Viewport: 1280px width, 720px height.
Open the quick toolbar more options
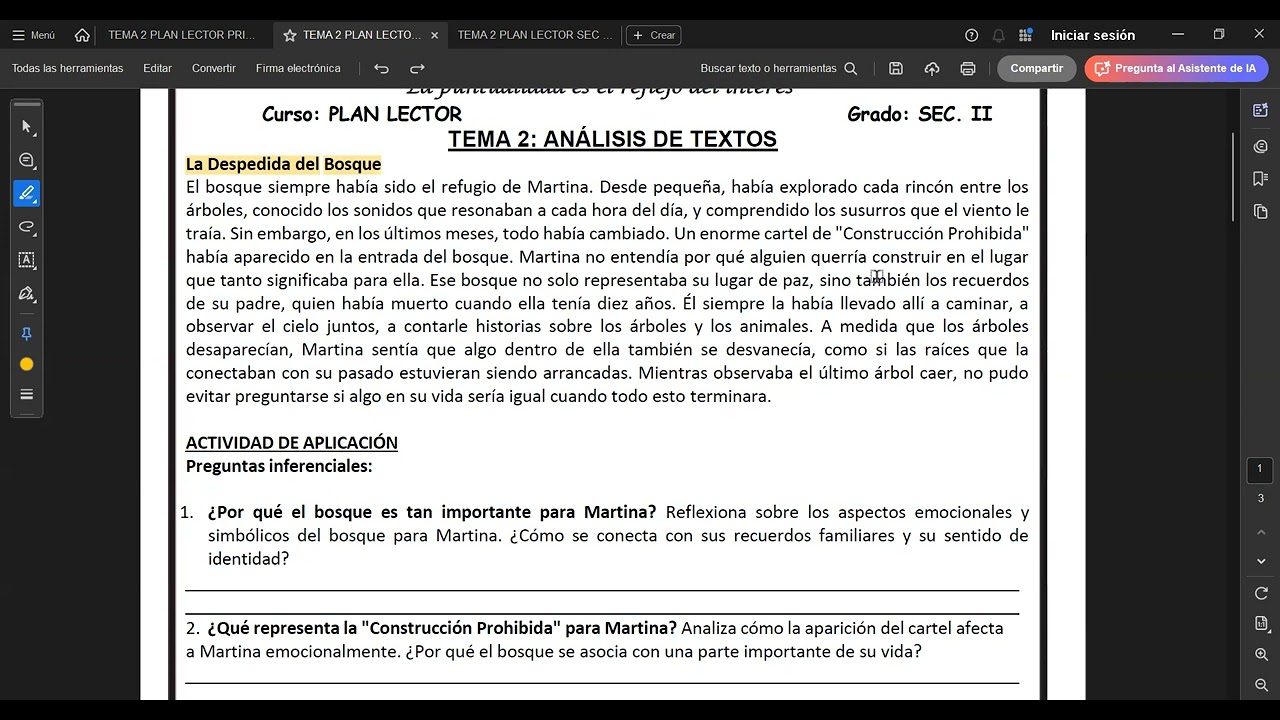tap(27, 394)
